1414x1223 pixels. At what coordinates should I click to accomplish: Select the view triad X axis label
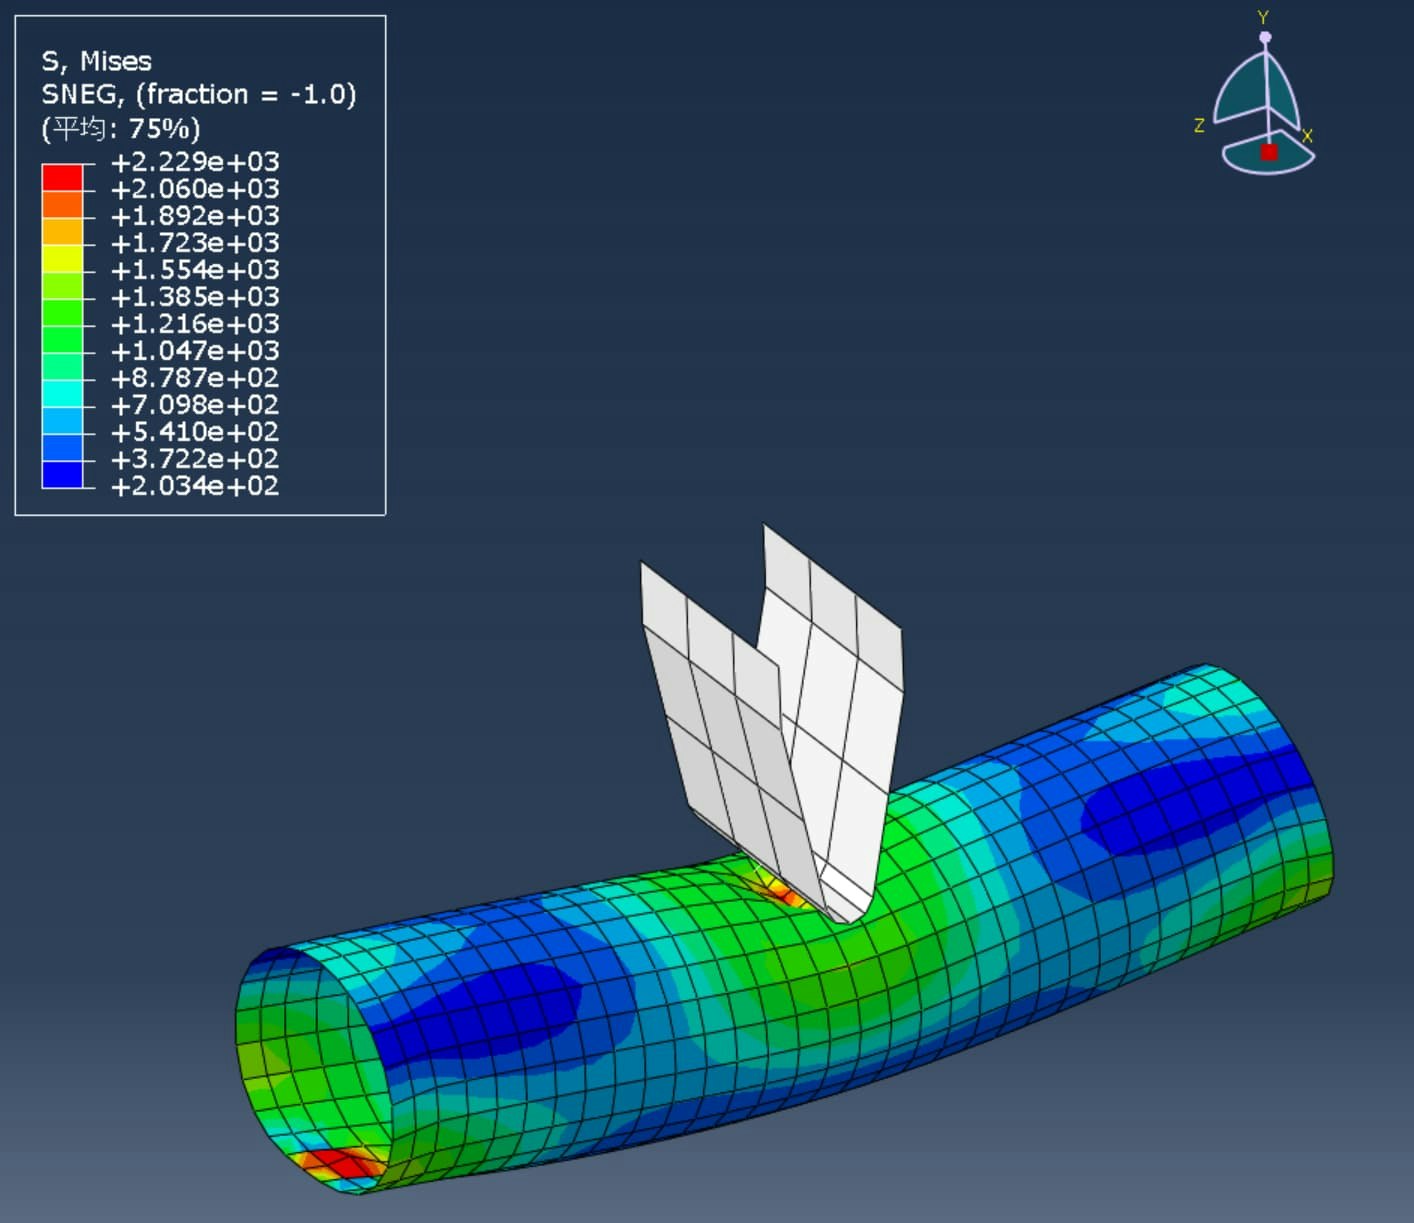pyautogui.click(x=1307, y=136)
